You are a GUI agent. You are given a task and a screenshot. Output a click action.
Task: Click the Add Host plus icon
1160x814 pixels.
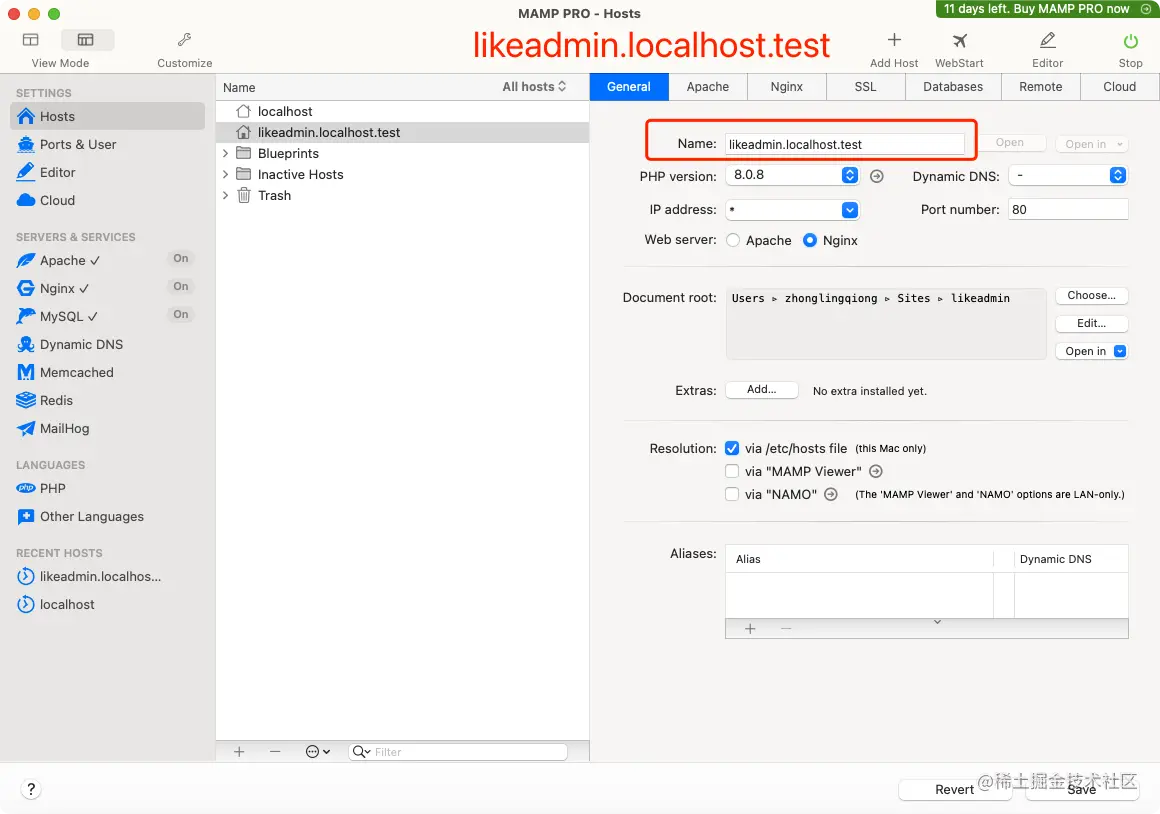894,40
